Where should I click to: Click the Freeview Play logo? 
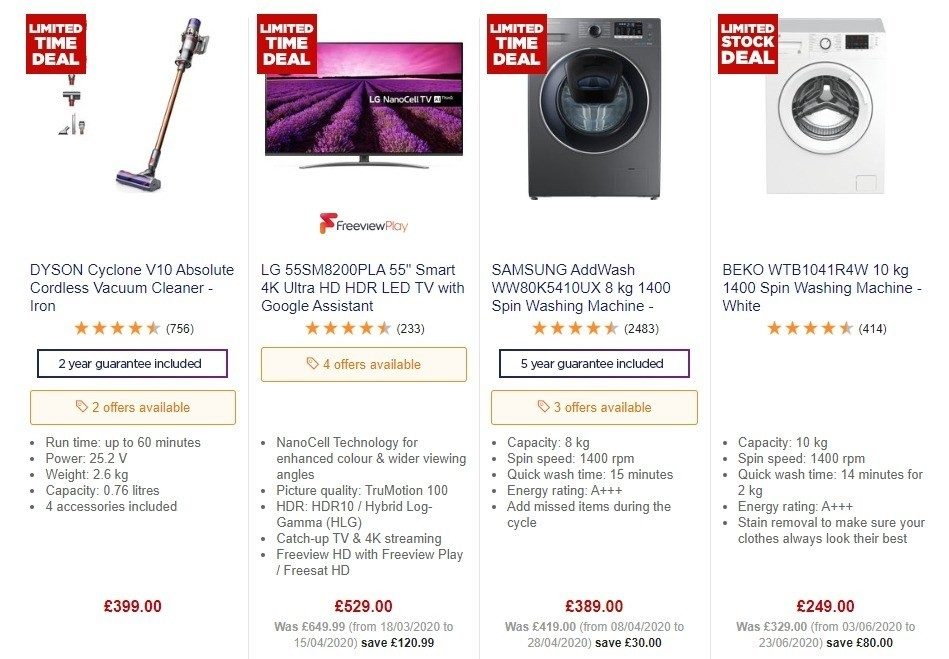[364, 224]
